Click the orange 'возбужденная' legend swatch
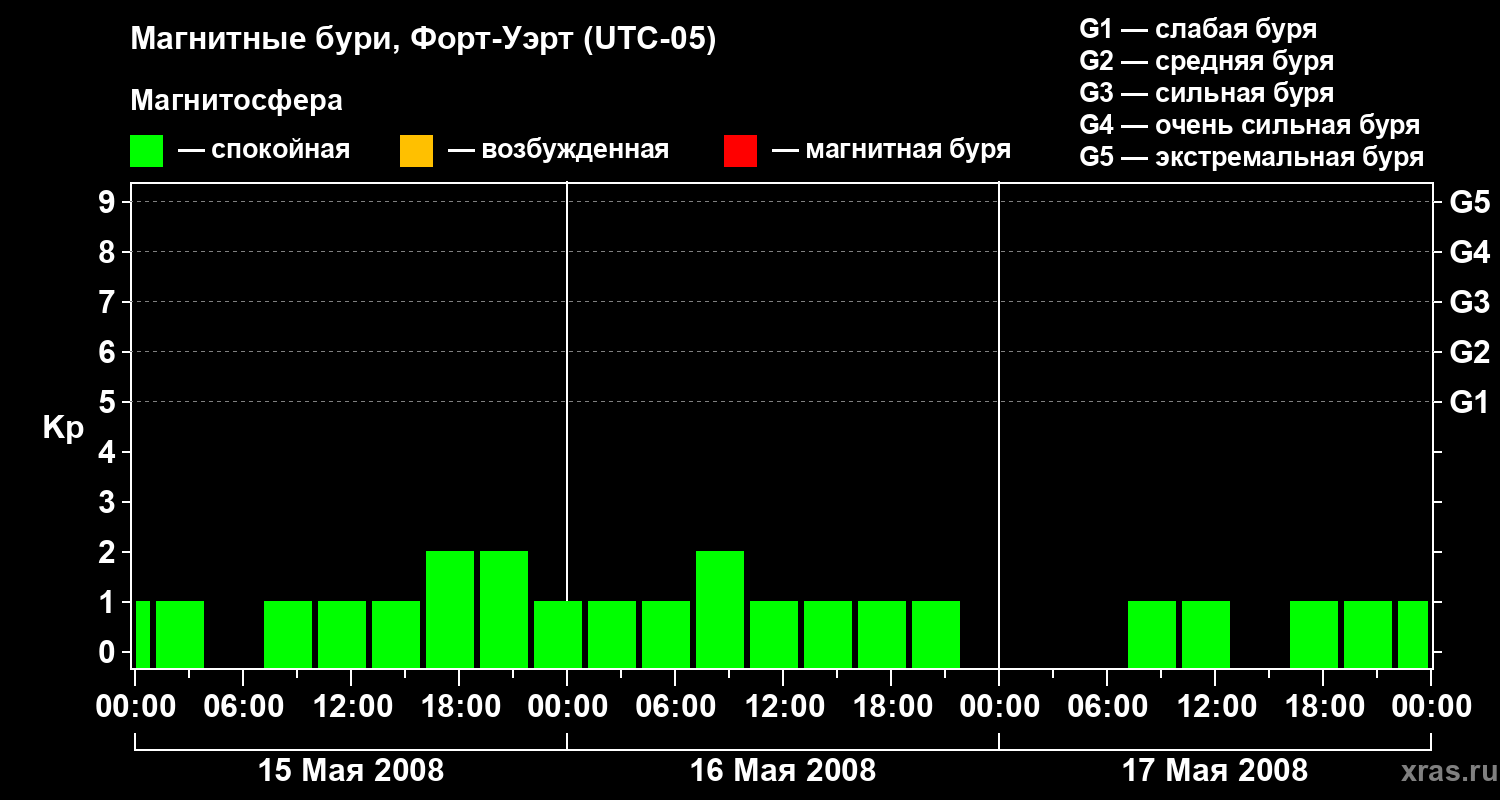 416,151
